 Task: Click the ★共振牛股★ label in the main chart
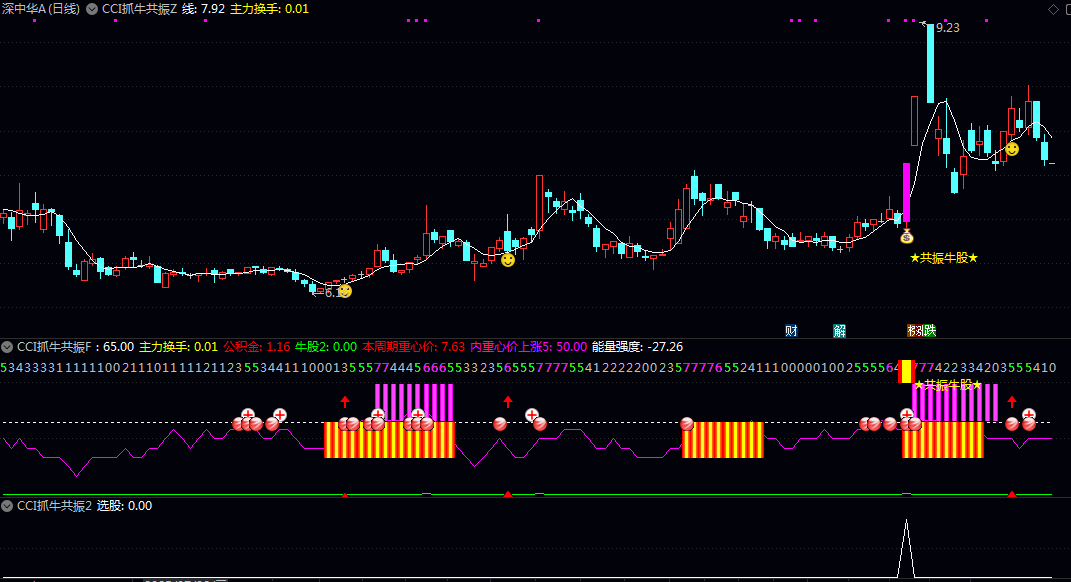[x=944, y=258]
